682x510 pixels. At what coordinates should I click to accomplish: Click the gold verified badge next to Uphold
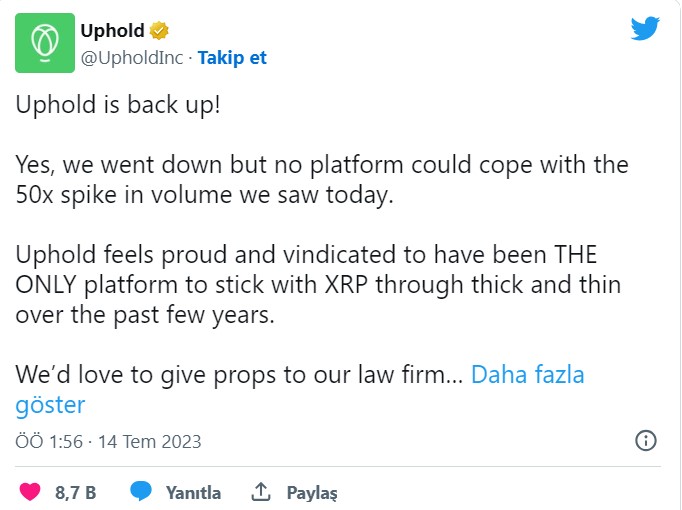coord(159,31)
